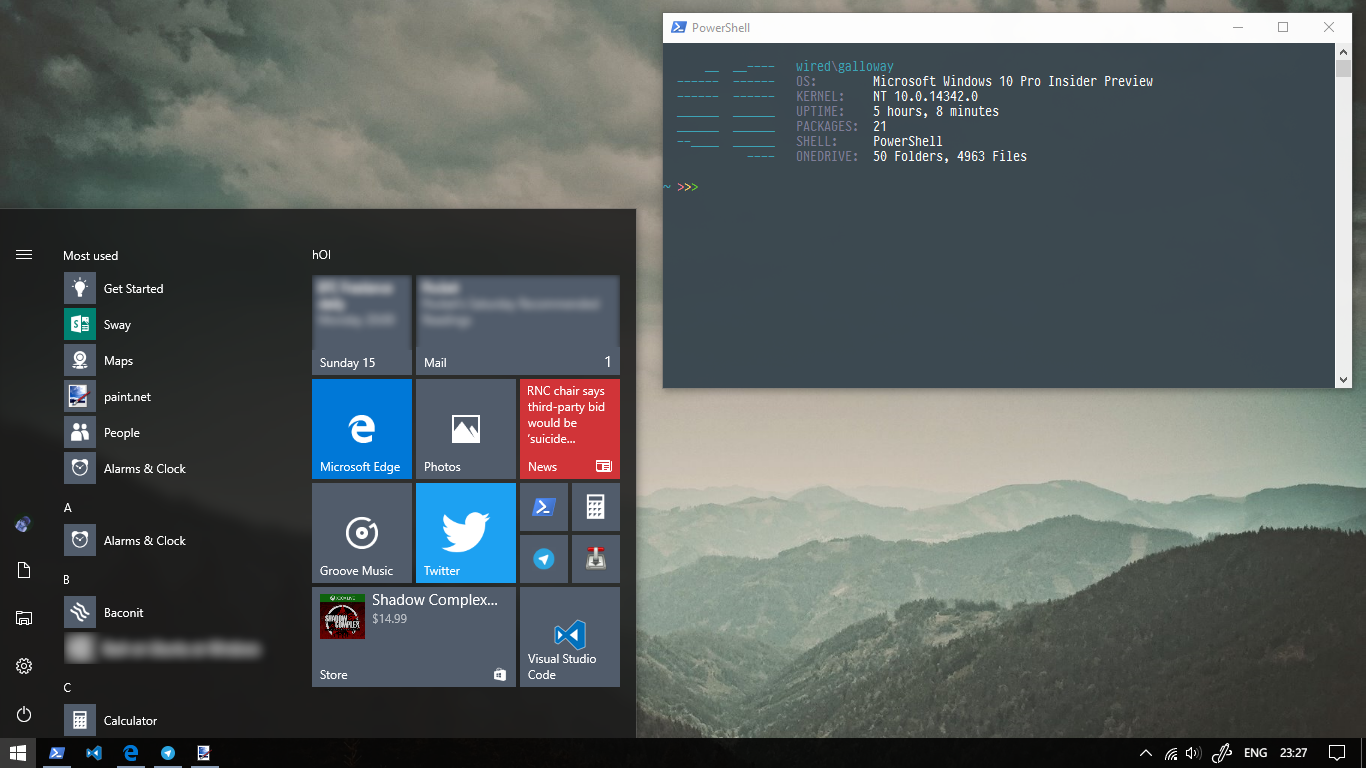
Task: Open Visual Studio Code from the taskbar
Action: point(94,753)
